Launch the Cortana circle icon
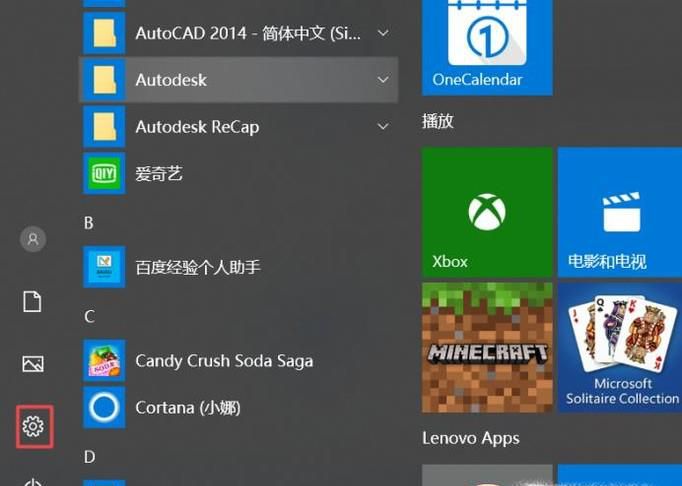682x486 pixels. click(x=104, y=407)
